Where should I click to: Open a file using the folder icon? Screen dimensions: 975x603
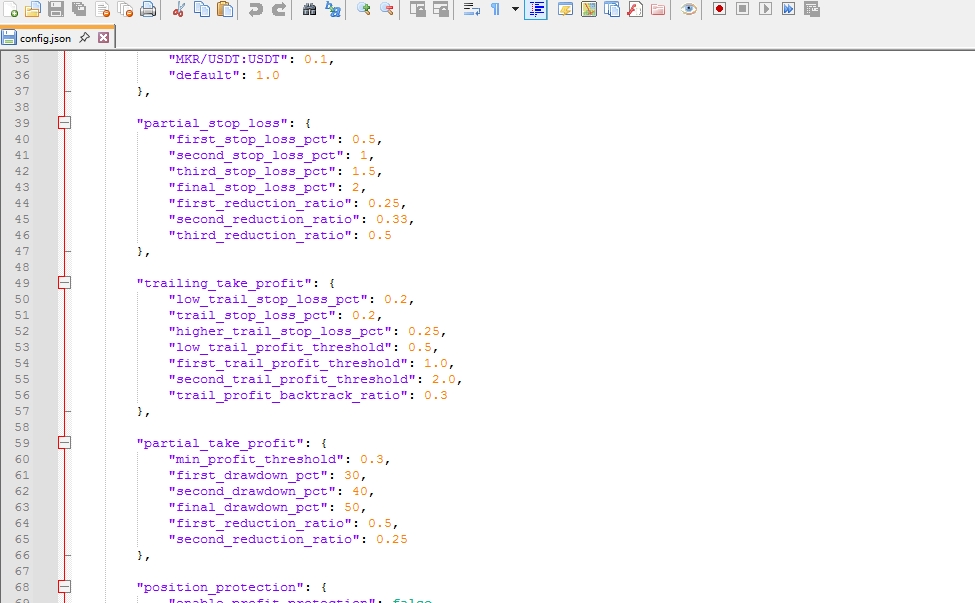(33, 9)
